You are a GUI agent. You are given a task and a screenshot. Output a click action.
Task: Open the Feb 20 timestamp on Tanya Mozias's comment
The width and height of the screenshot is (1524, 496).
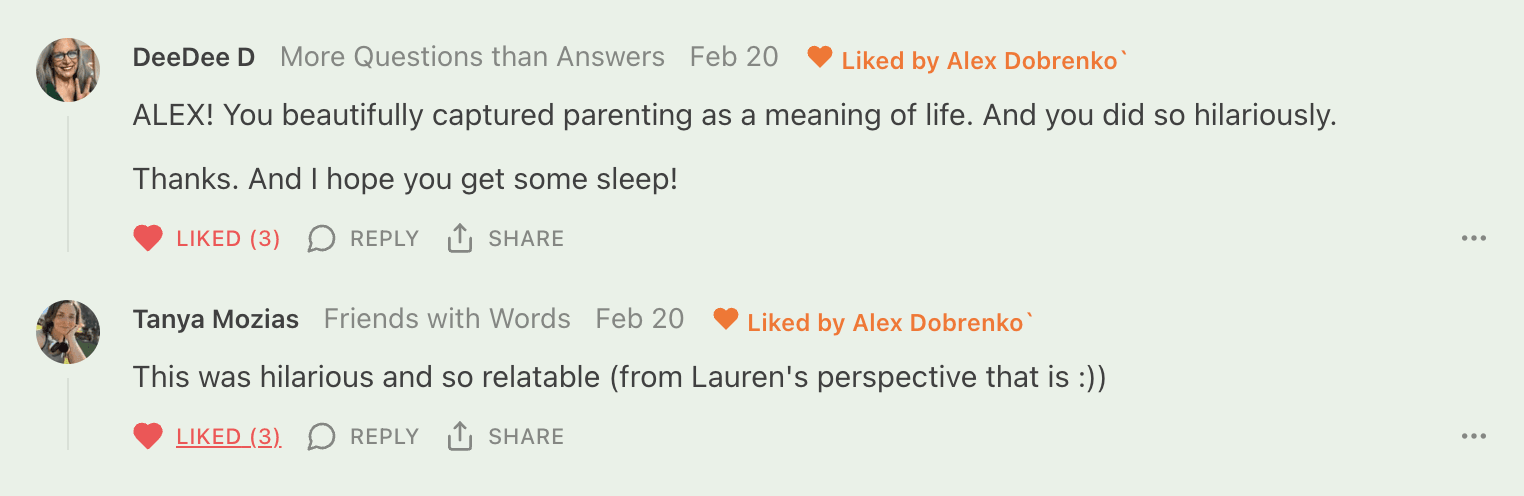[640, 320]
